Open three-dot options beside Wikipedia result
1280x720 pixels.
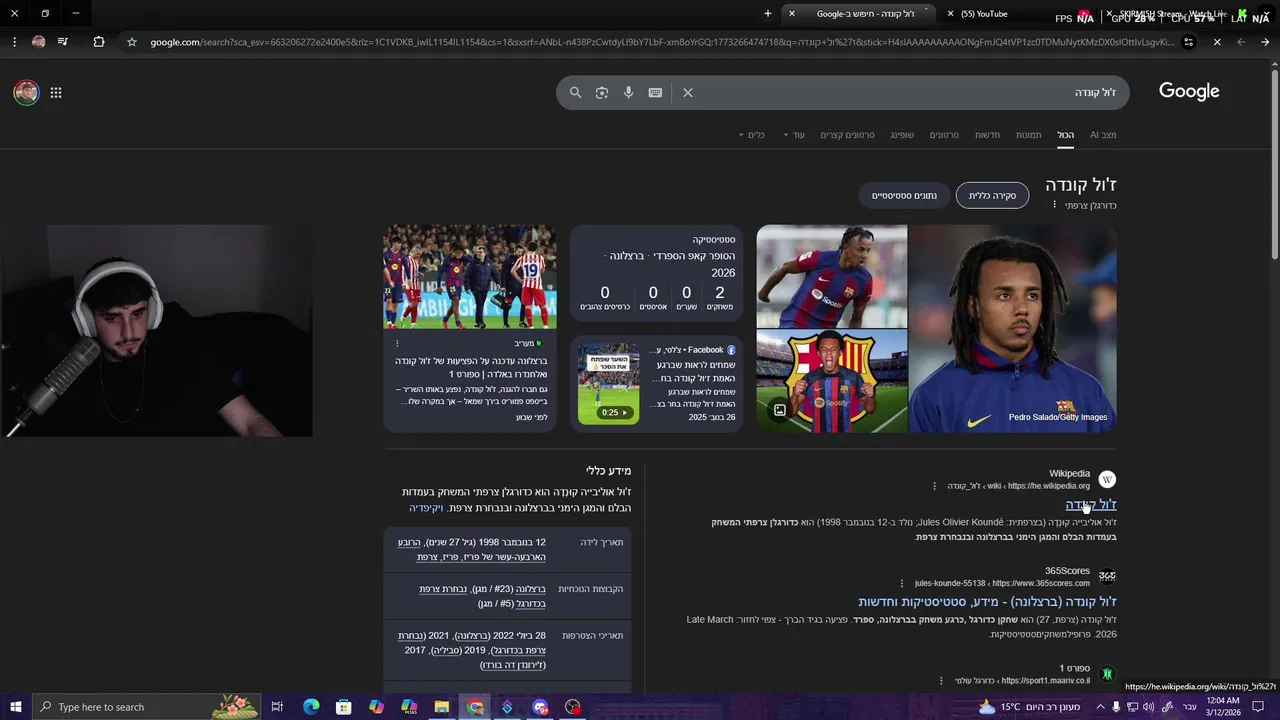coord(935,486)
